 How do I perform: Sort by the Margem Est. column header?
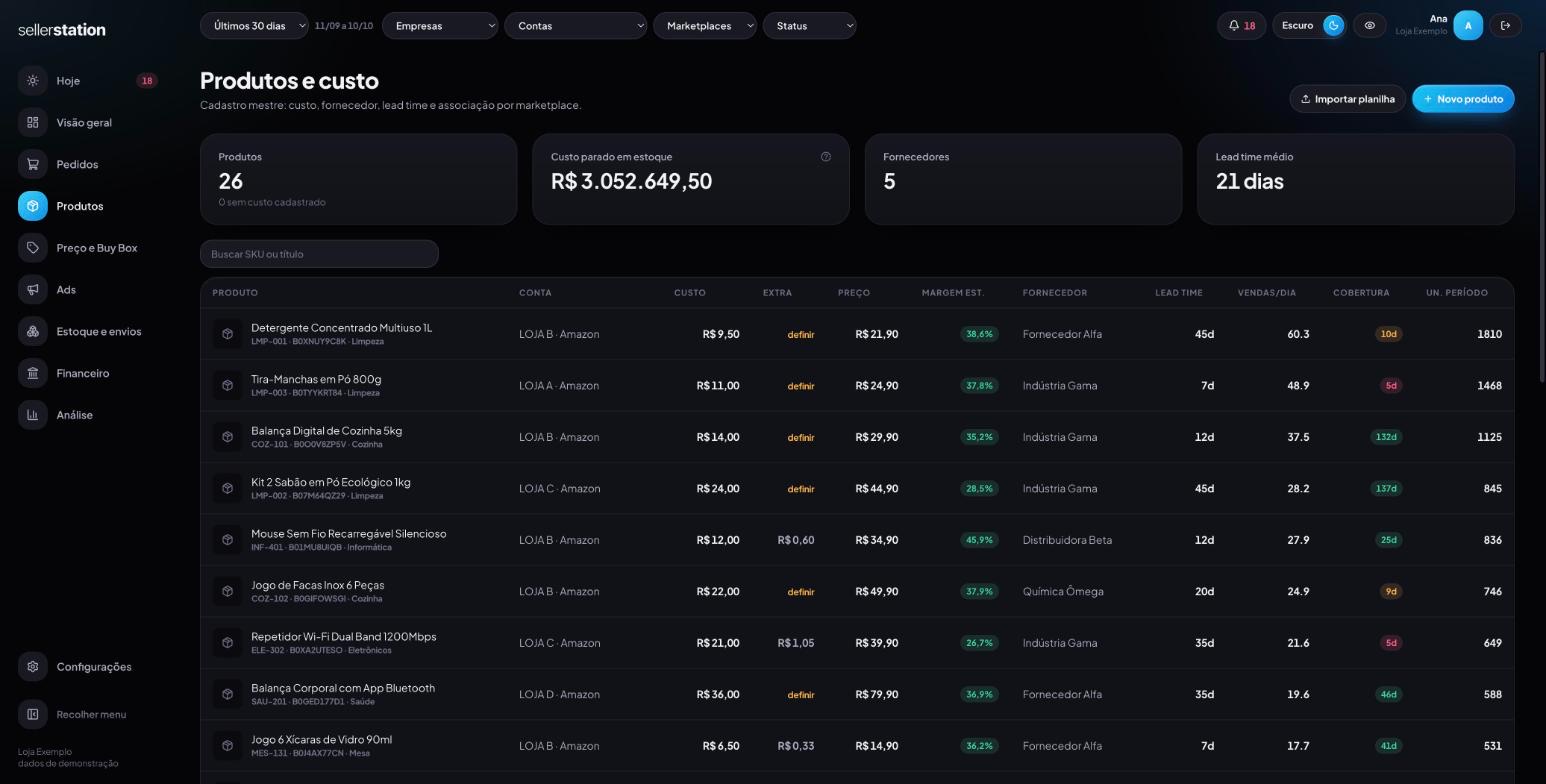pyautogui.click(x=953, y=293)
